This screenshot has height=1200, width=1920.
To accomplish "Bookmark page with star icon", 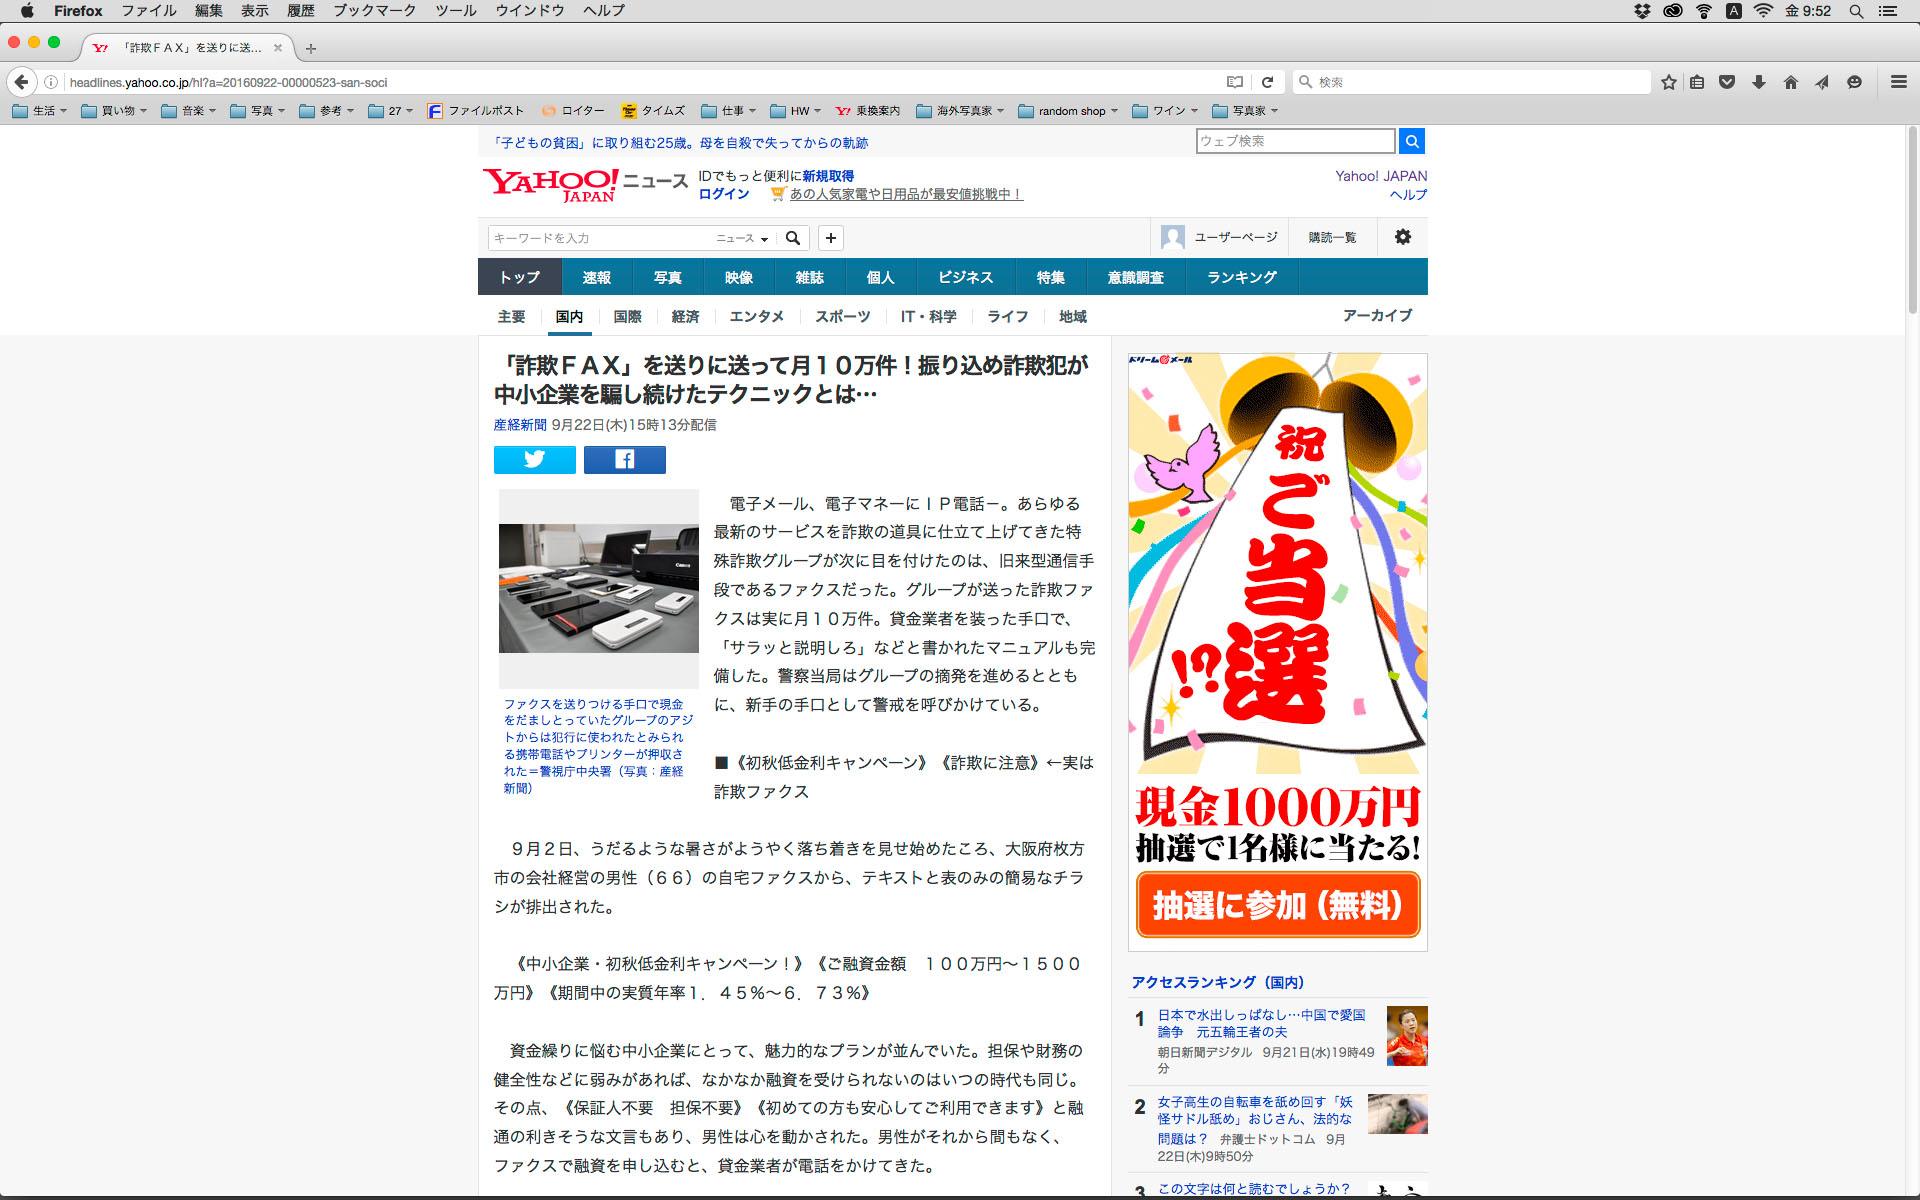I will 1668,82.
